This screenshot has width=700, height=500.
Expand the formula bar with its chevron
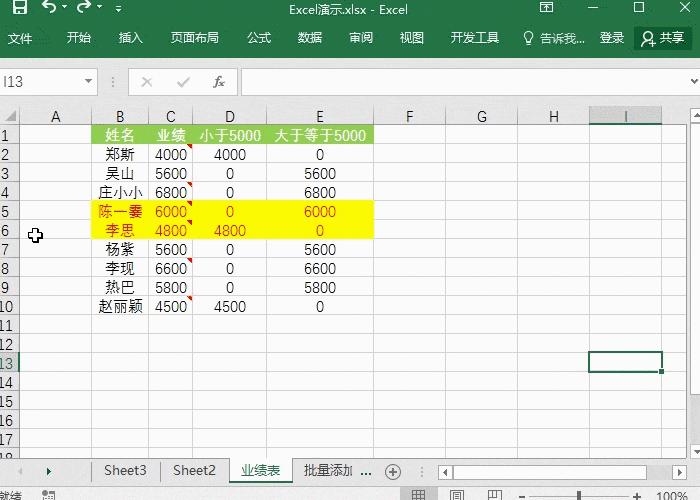(x=694, y=81)
